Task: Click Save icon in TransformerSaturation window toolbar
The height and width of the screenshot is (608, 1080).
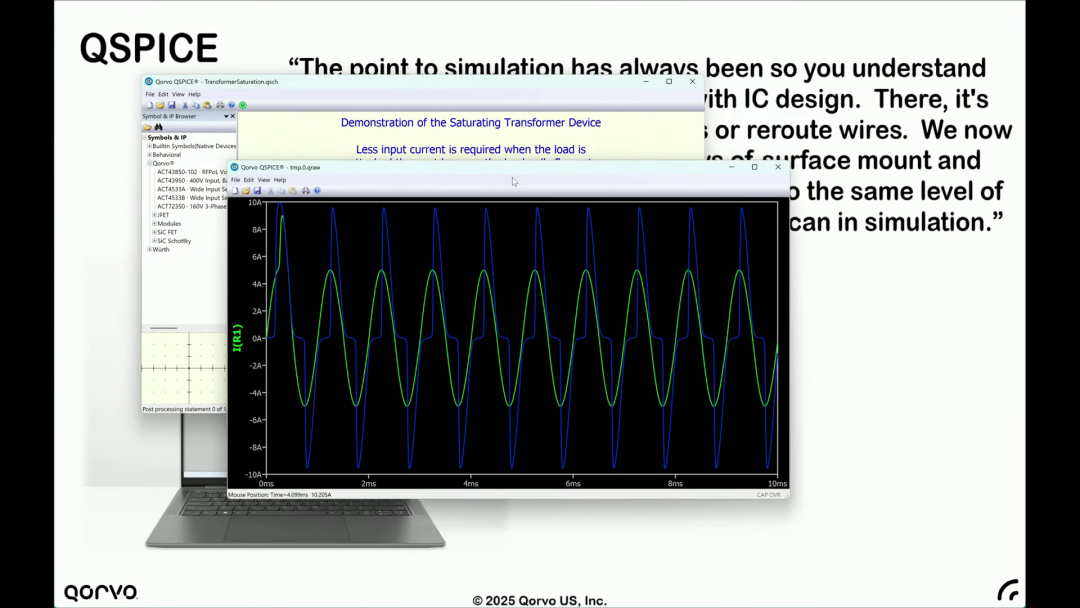Action: [x=172, y=105]
